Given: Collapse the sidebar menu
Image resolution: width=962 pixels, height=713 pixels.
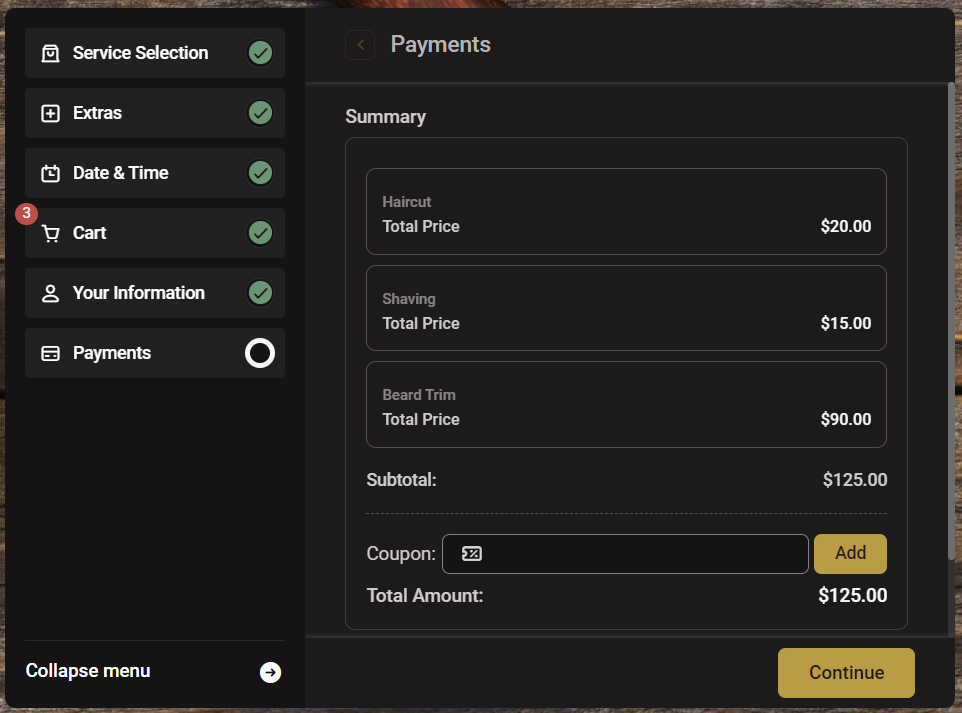Looking at the screenshot, I should [87, 671].
